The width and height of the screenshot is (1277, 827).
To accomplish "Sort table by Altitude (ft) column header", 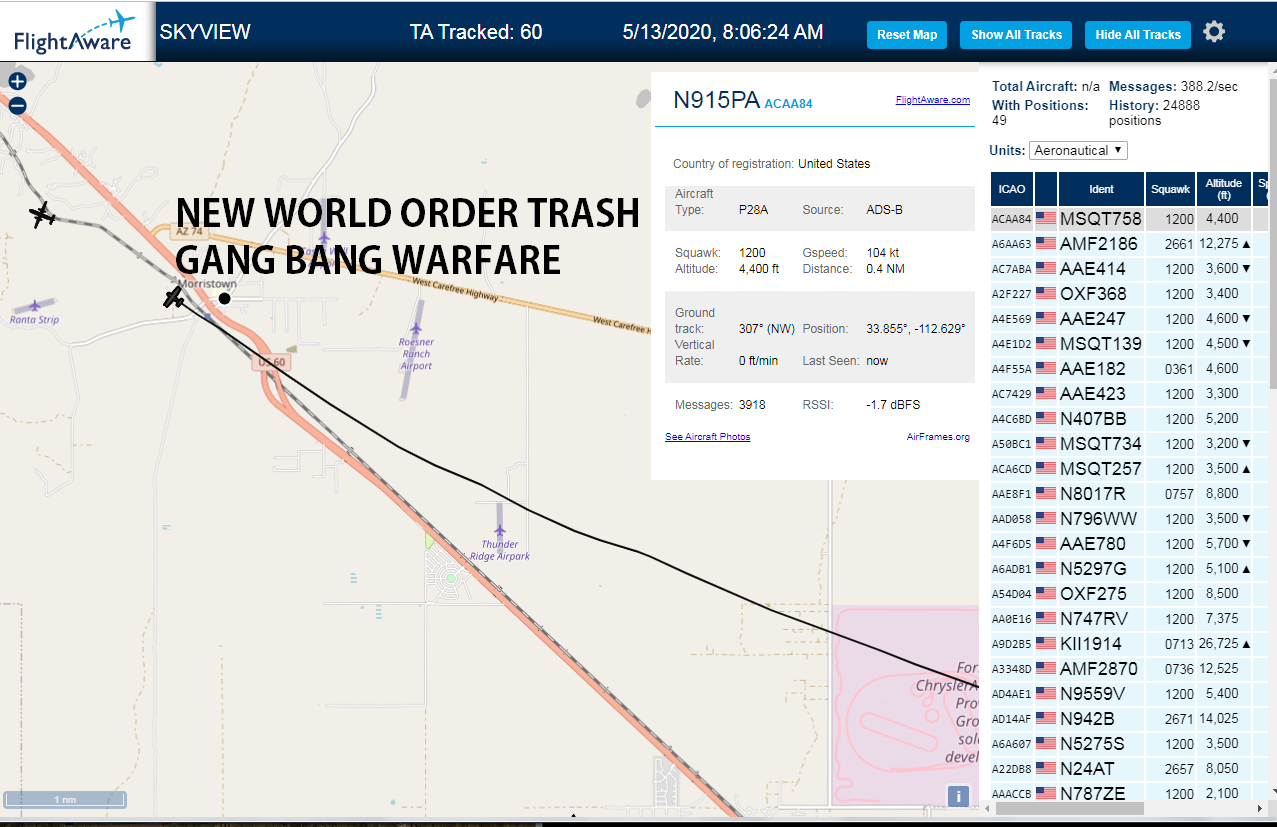I will pos(1223,189).
